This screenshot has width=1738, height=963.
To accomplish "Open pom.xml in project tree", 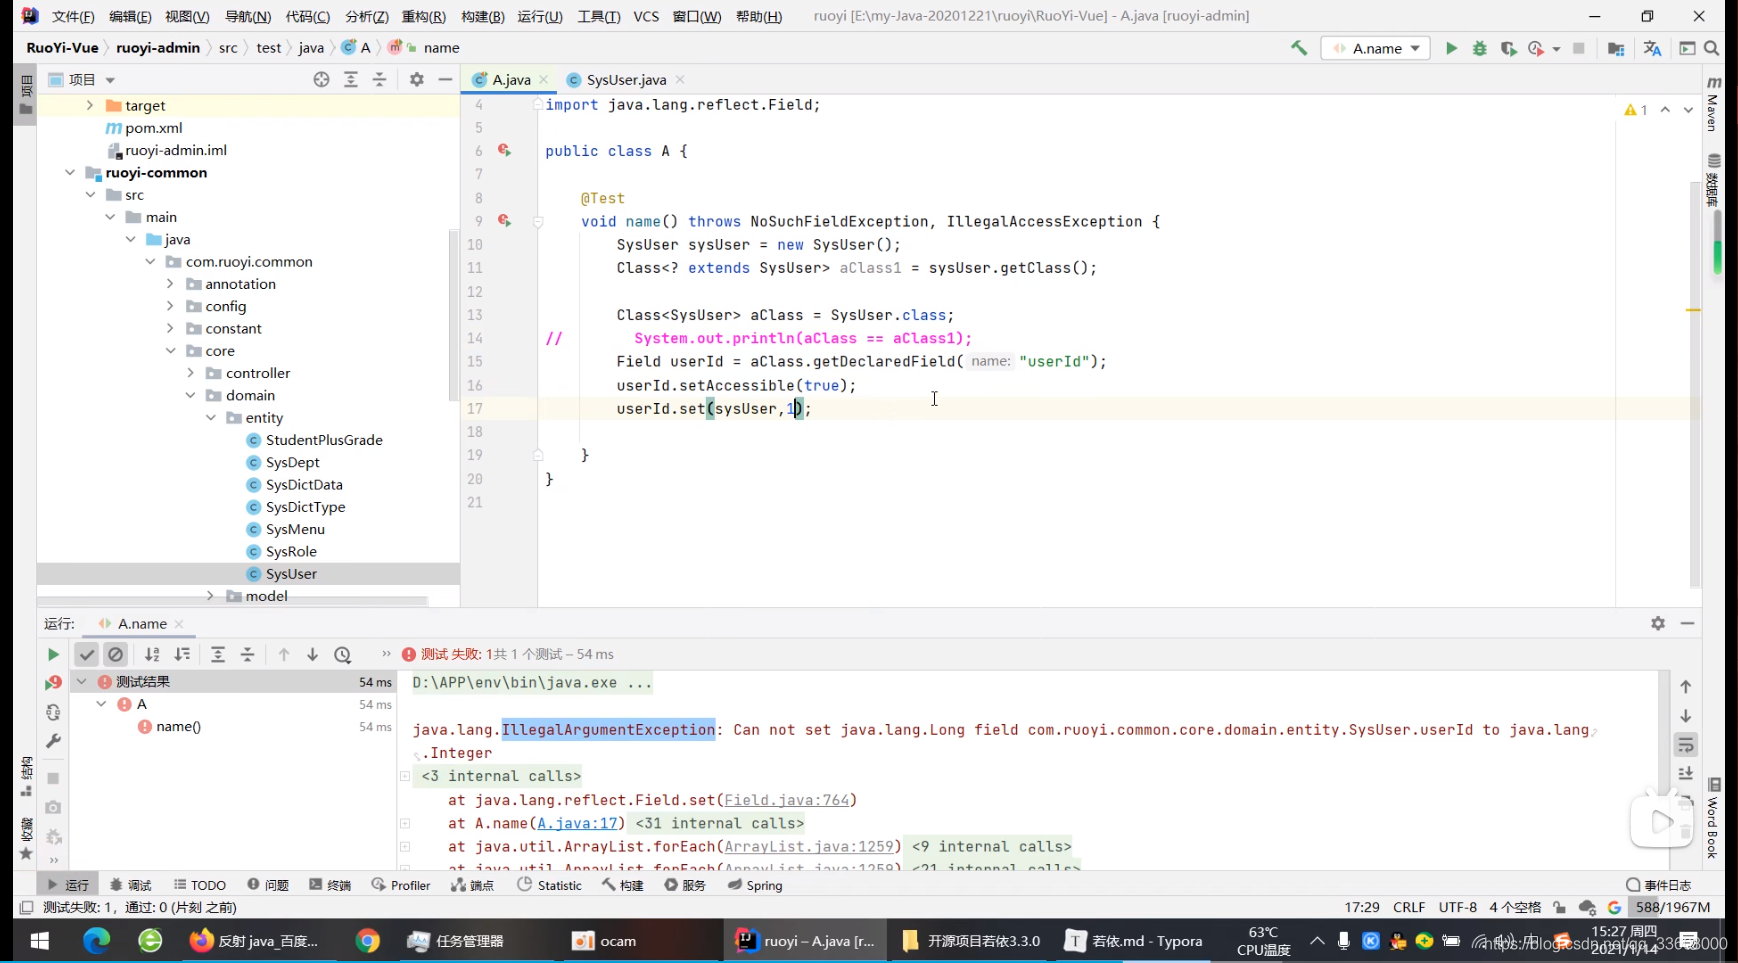I will click(153, 128).
